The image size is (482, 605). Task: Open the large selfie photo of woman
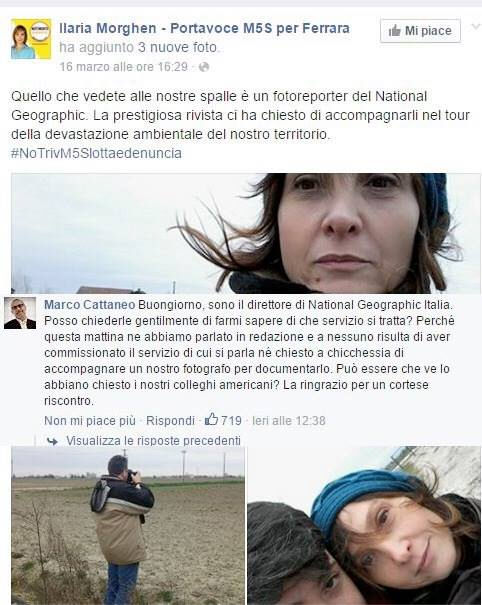(246, 233)
